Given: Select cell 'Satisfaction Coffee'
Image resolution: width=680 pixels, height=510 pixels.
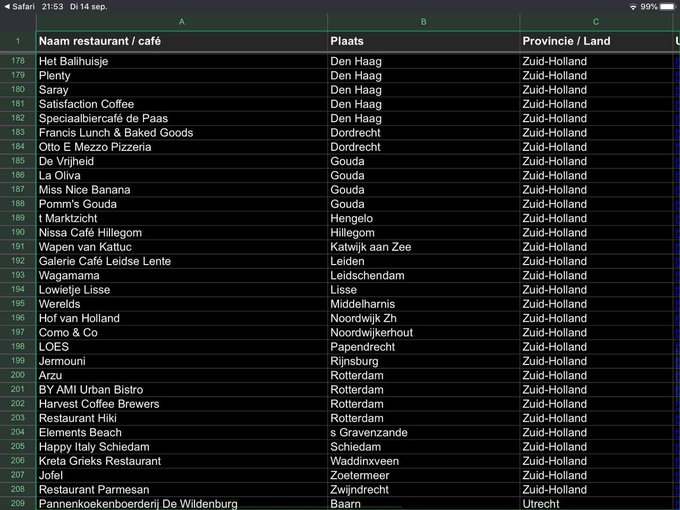Looking at the screenshot, I should (182, 104).
